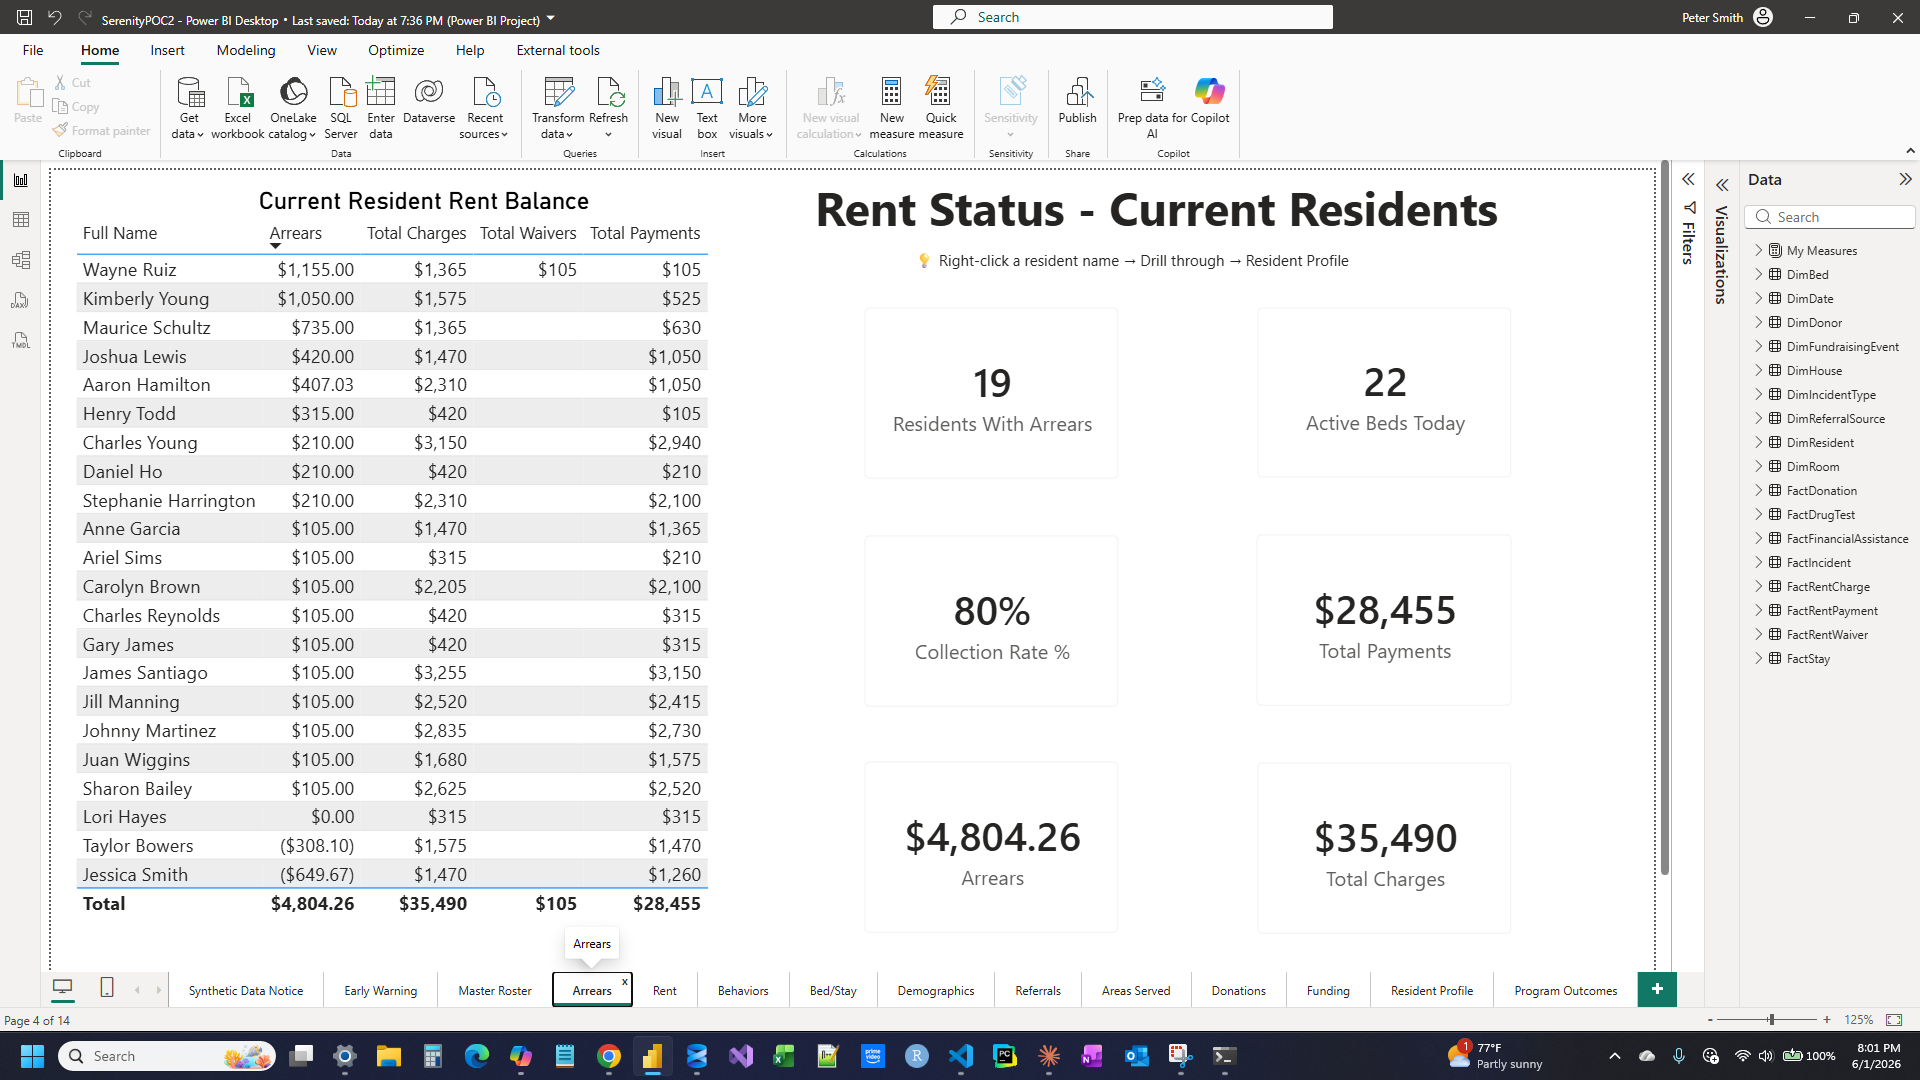This screenshot has width=1920, height=1080.
Task: Delete the Arrears page tab
Action: click(x=625, y=981)
